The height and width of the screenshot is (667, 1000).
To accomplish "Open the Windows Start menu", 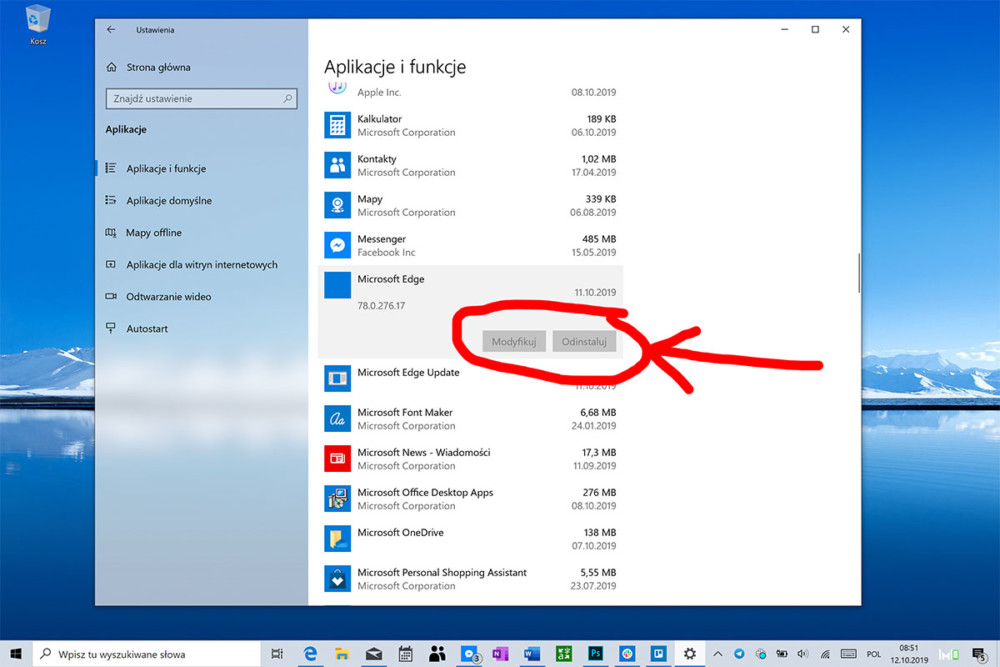I will 16,654.
